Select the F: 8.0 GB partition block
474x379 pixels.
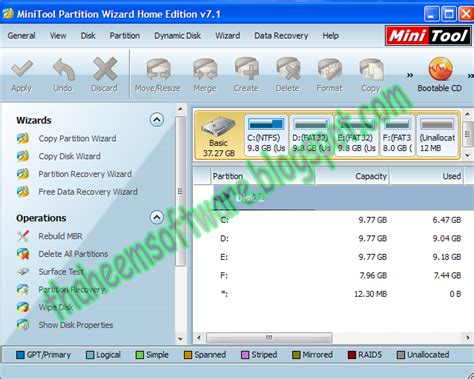[397, 136]
